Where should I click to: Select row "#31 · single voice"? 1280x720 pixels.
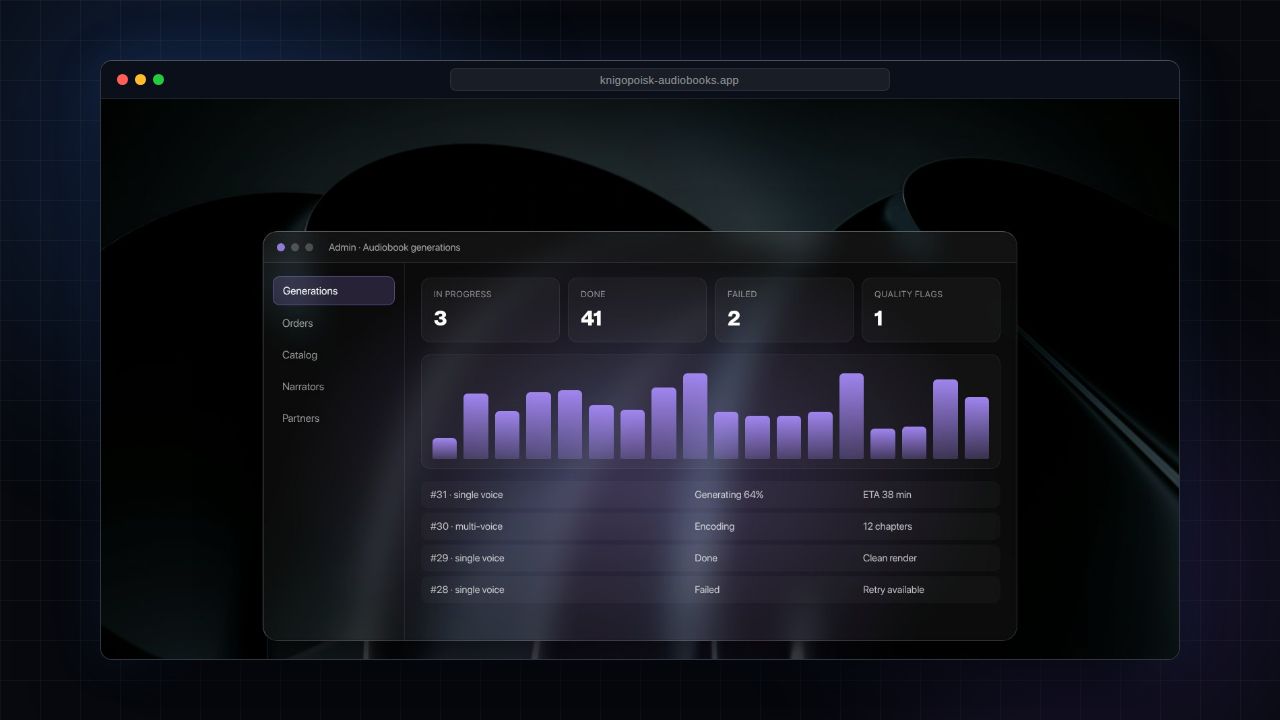(710, 495)
